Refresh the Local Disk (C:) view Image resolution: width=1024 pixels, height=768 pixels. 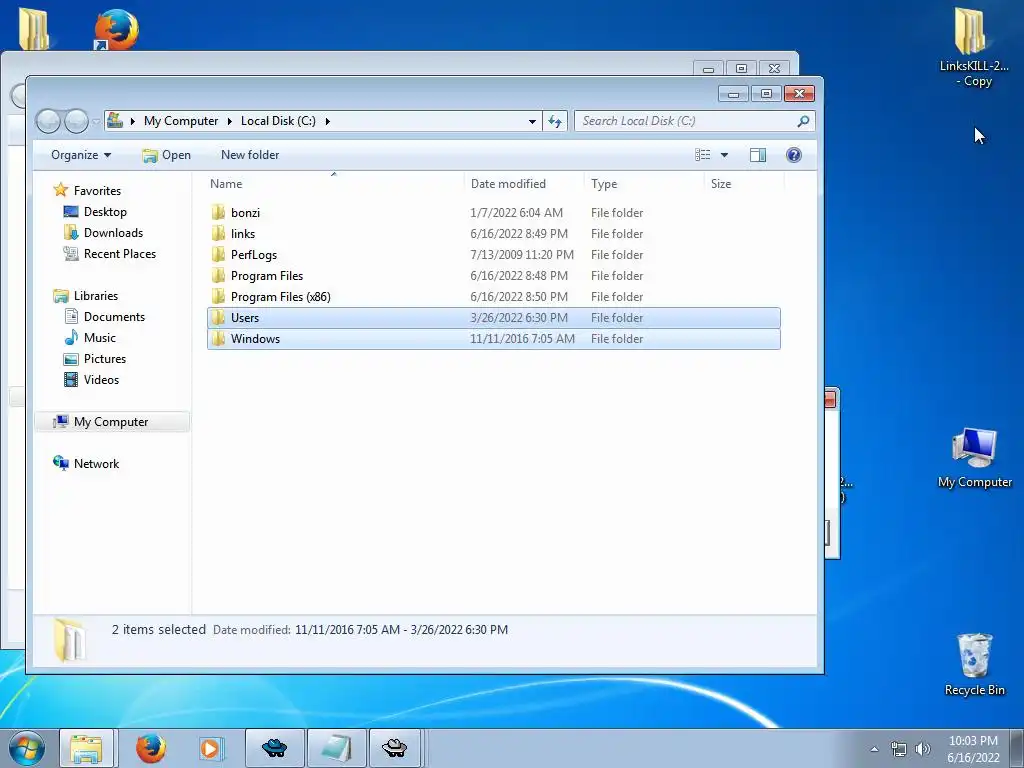(x=554, y=121)
